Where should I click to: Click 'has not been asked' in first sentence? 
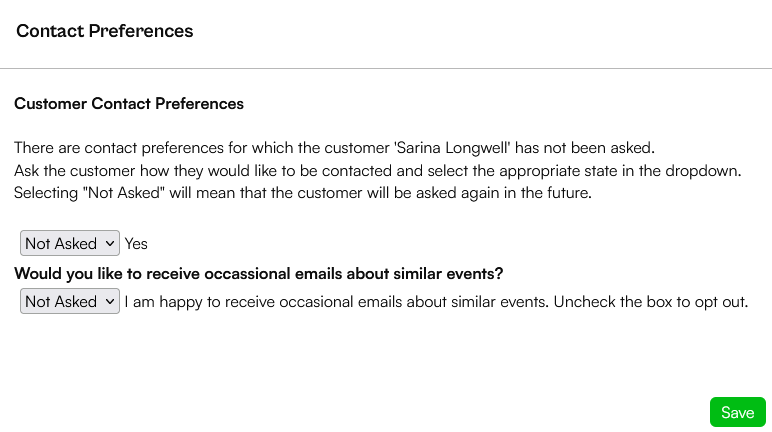coord(585,148)
